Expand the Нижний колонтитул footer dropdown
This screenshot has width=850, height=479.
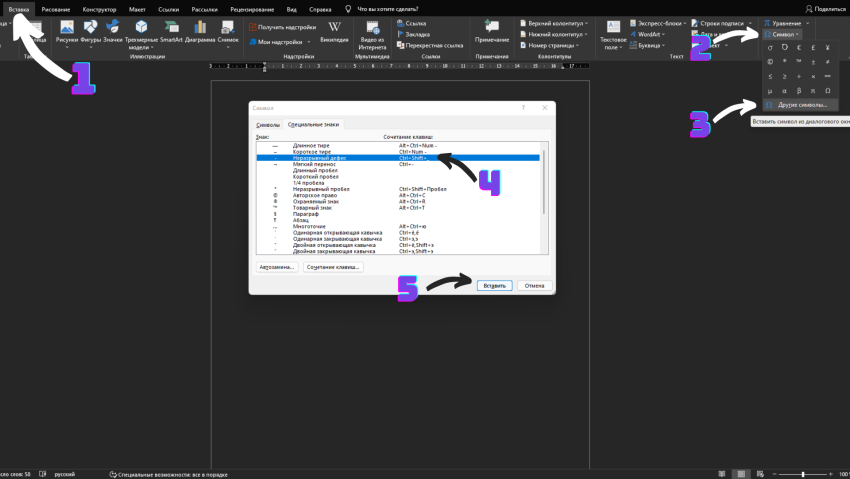pos(586,34)
